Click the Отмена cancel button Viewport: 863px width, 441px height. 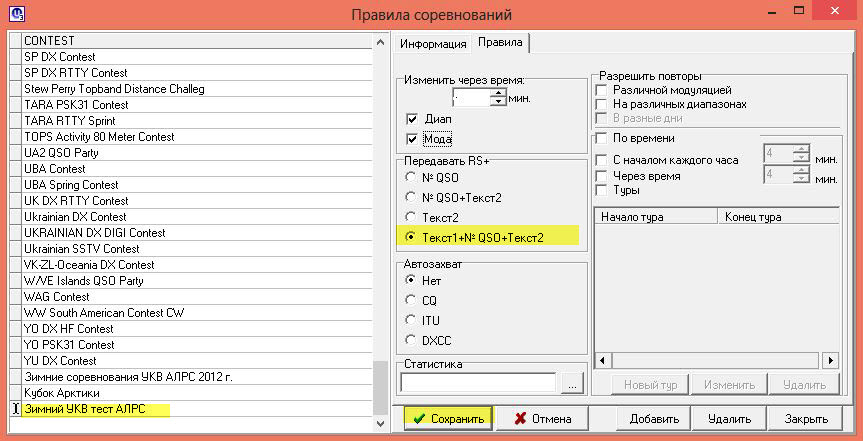click(x=543, y=418)
